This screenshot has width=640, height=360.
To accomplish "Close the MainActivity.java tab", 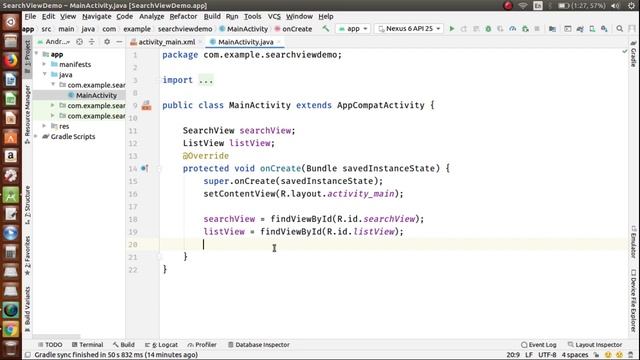I will pos(279,42).
